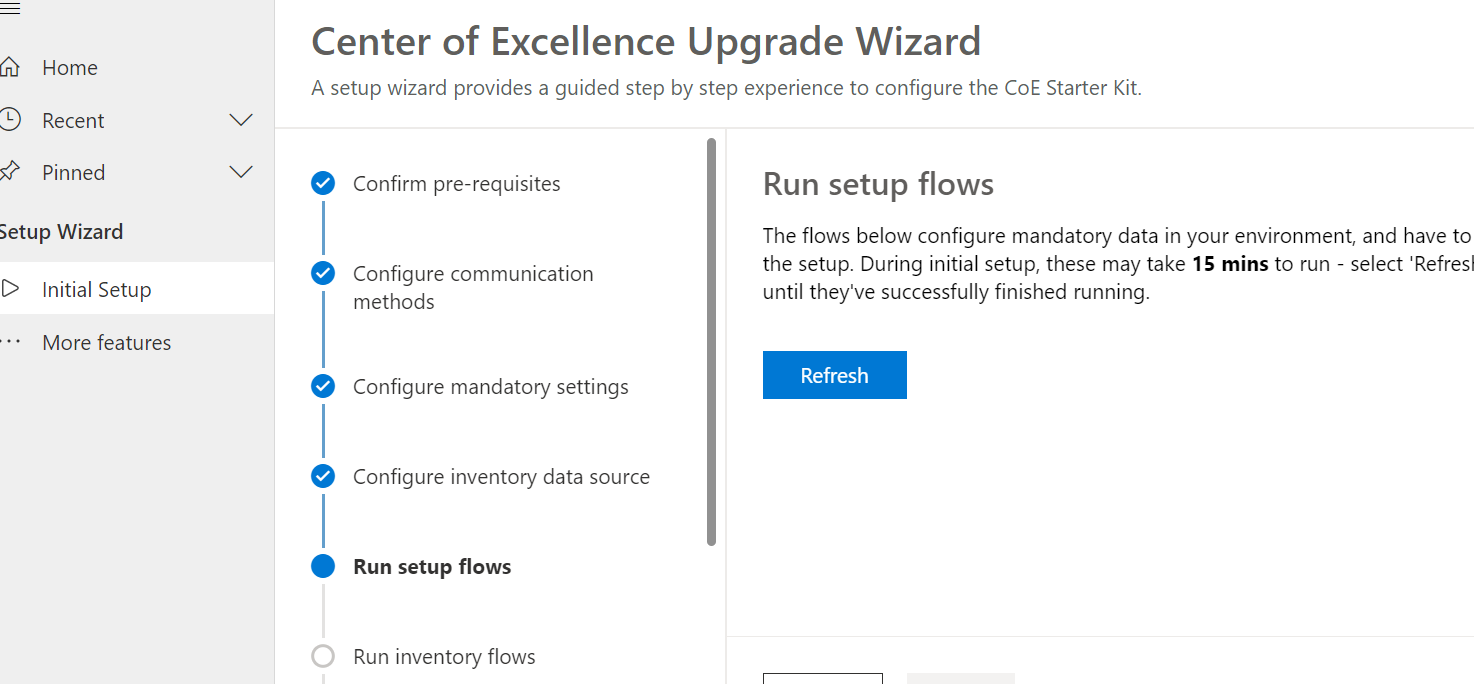Collapse the Recent section chevron

pyautogui.click(x=241, y=119)
